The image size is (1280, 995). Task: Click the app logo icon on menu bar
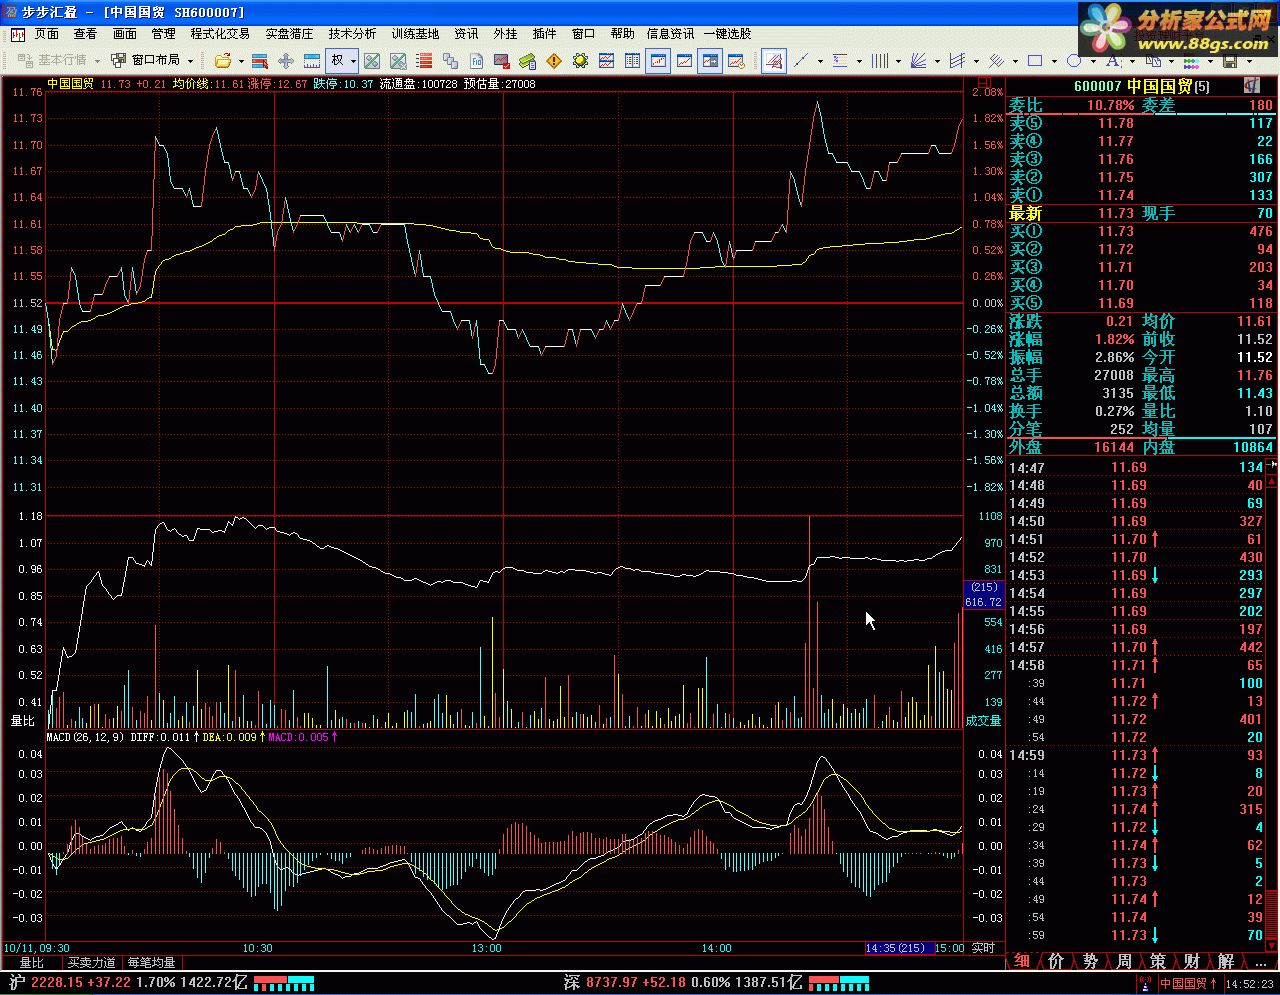(x=18, y=34)
